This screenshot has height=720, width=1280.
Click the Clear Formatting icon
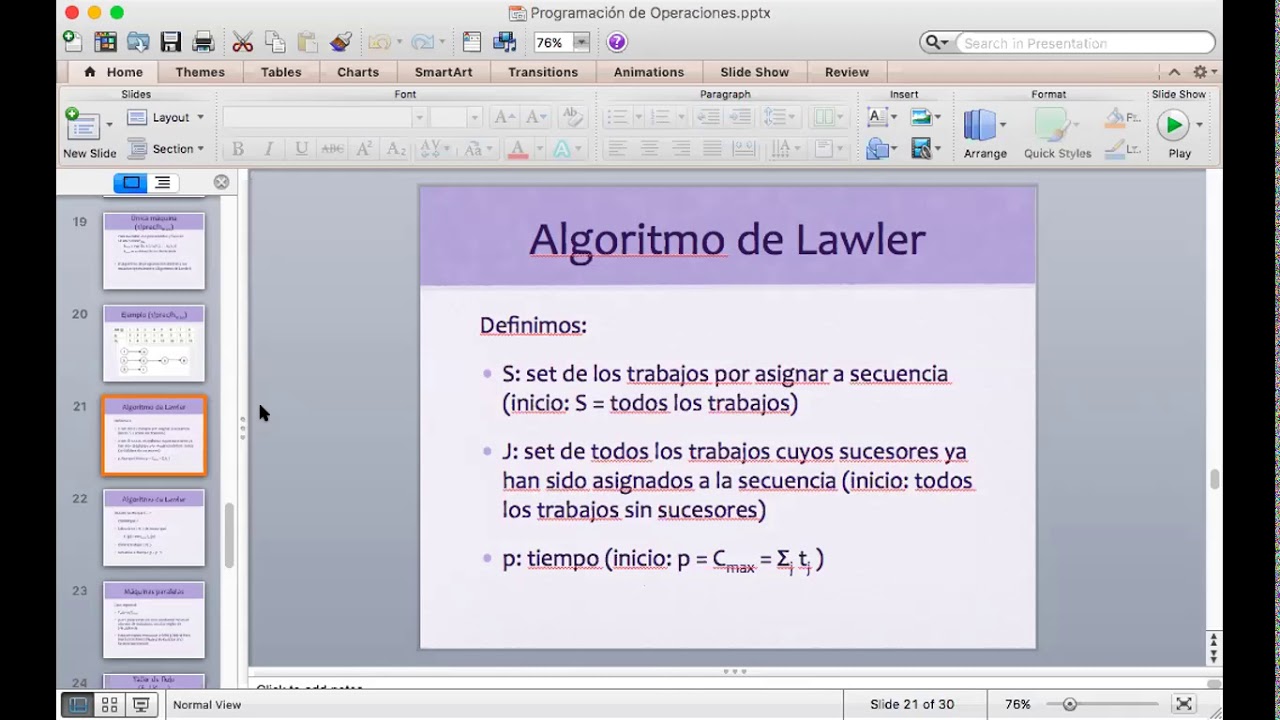[573, 118]
